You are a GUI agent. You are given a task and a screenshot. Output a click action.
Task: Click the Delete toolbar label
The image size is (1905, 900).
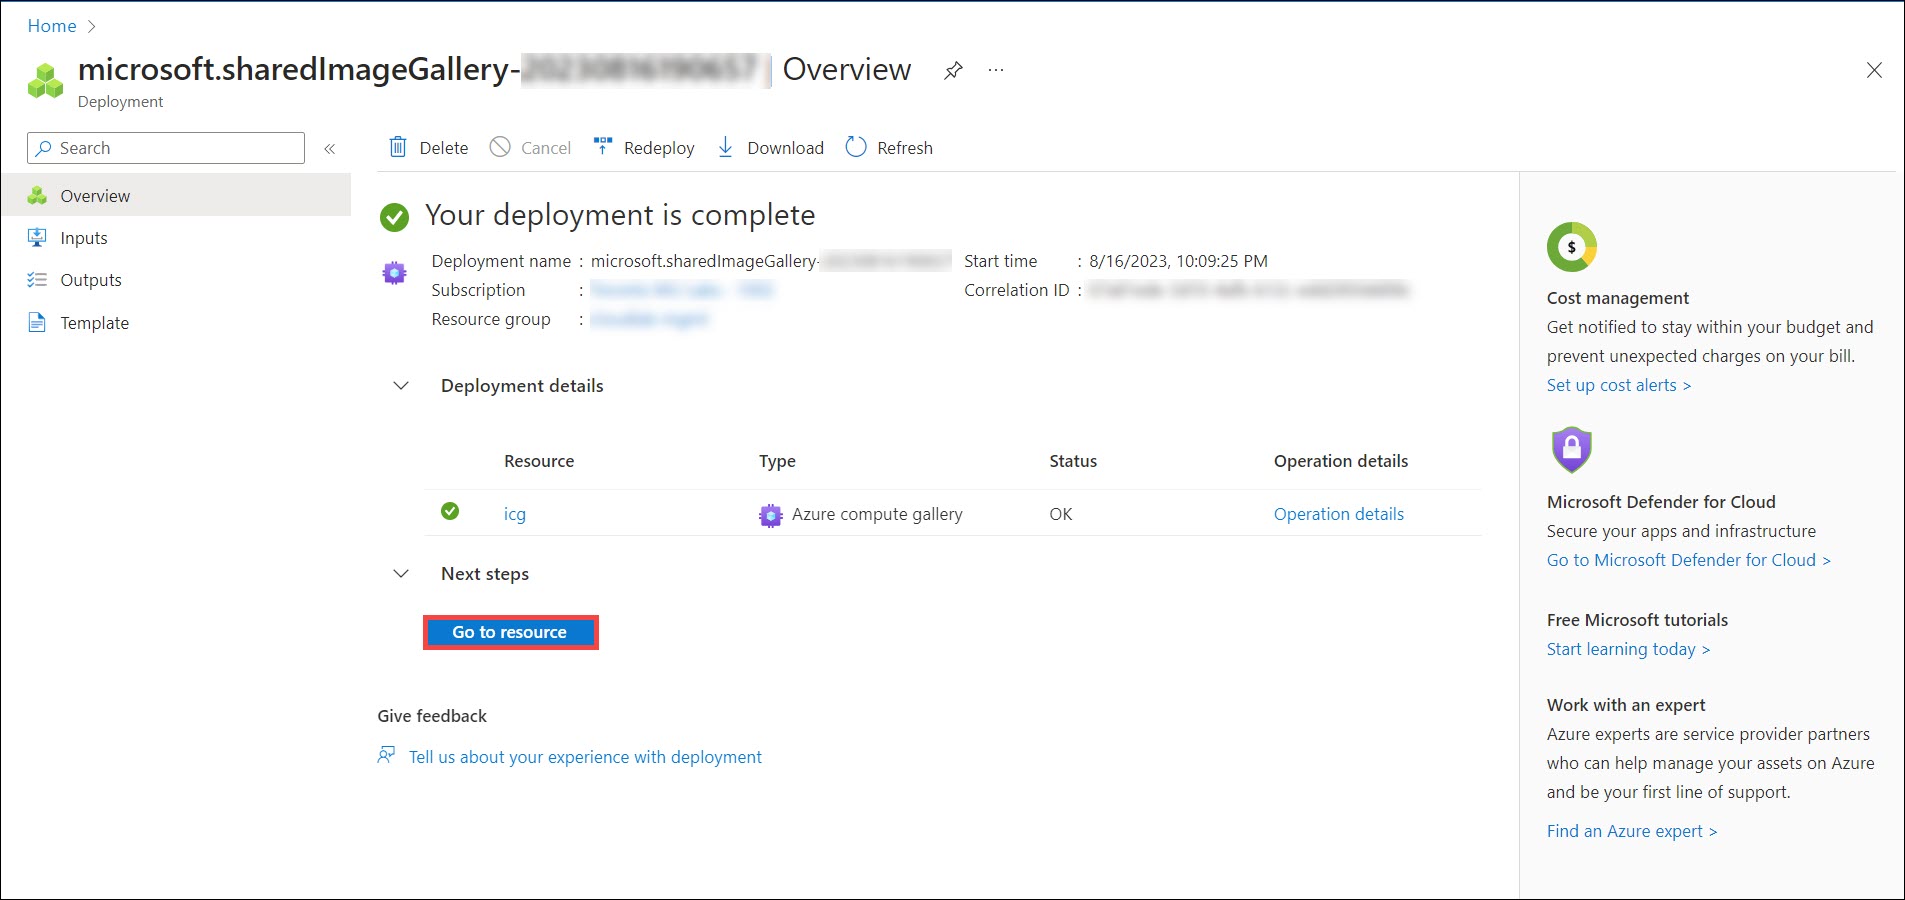tap(444, 148)
